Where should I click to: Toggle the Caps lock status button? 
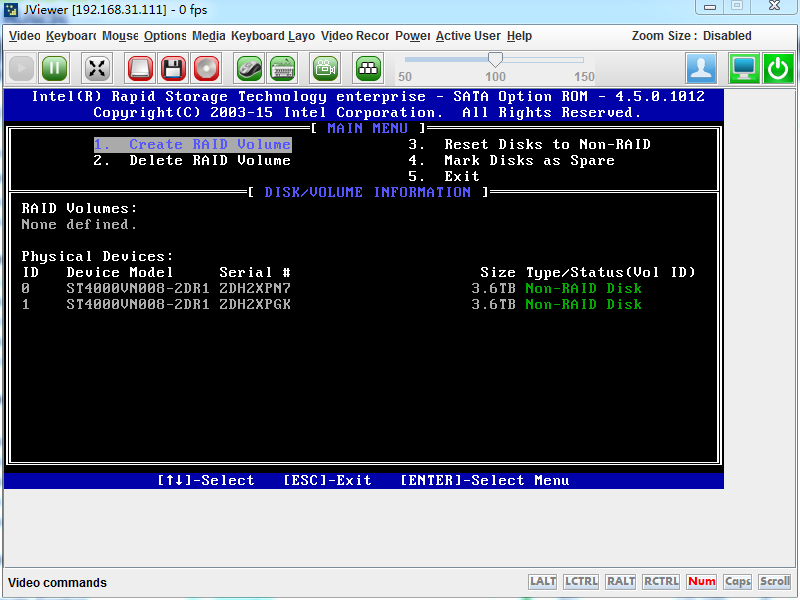[x=738, y=582]
